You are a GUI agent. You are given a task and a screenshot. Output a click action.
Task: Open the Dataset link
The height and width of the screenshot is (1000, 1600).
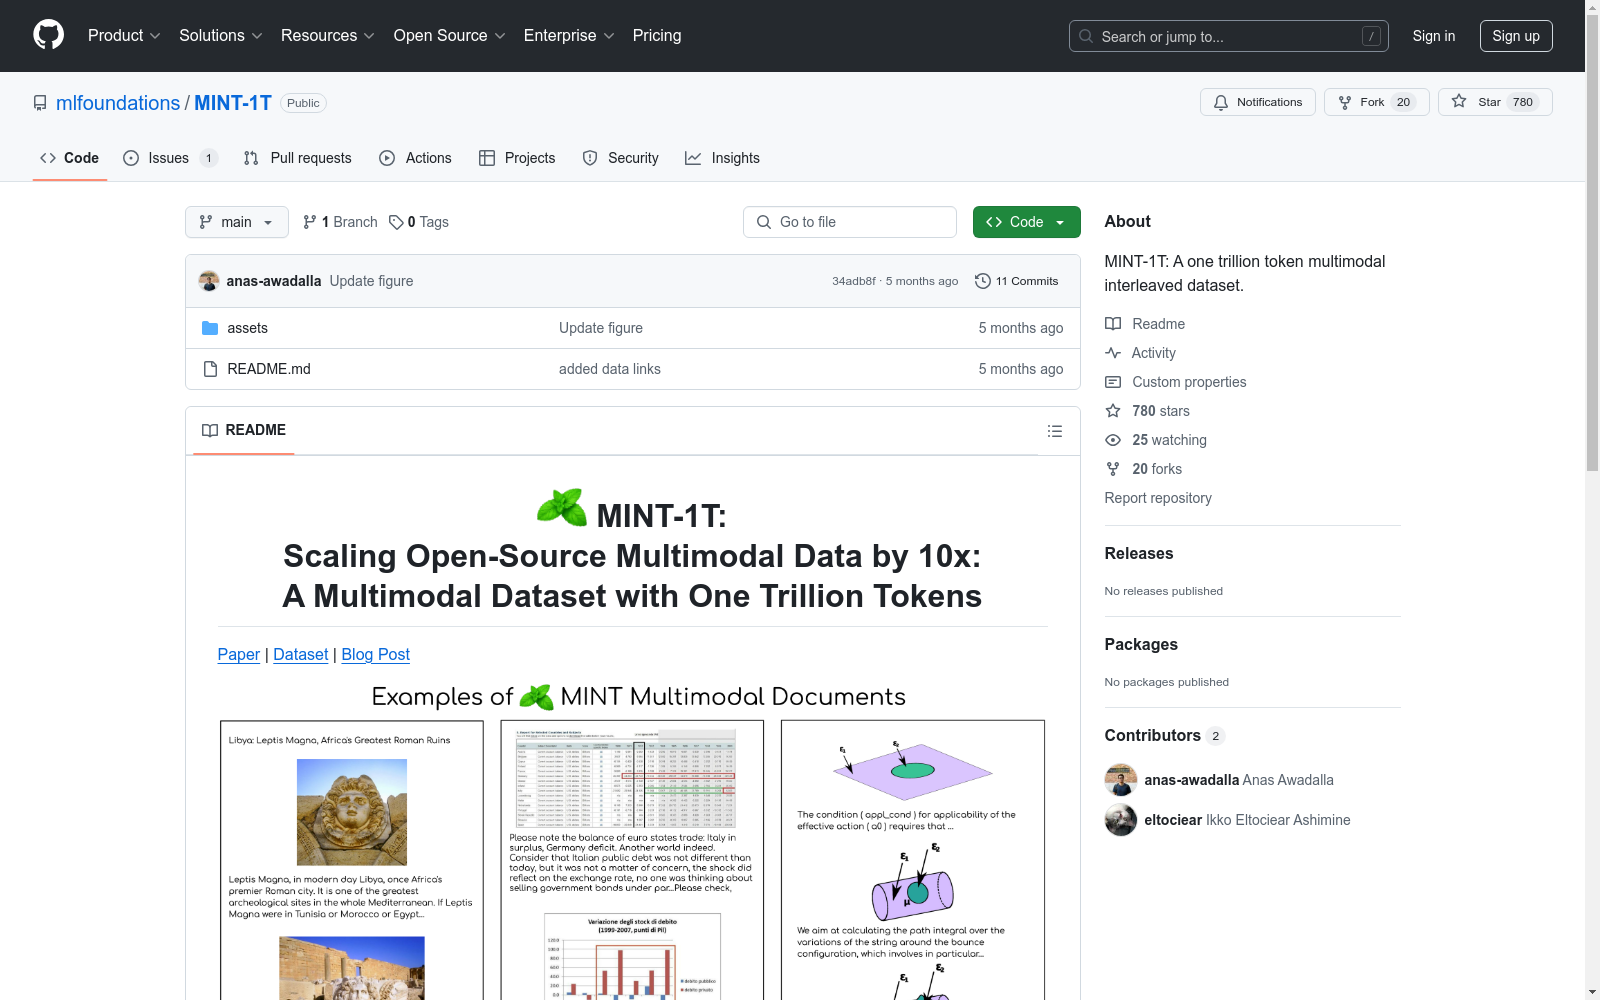(301, 654)
